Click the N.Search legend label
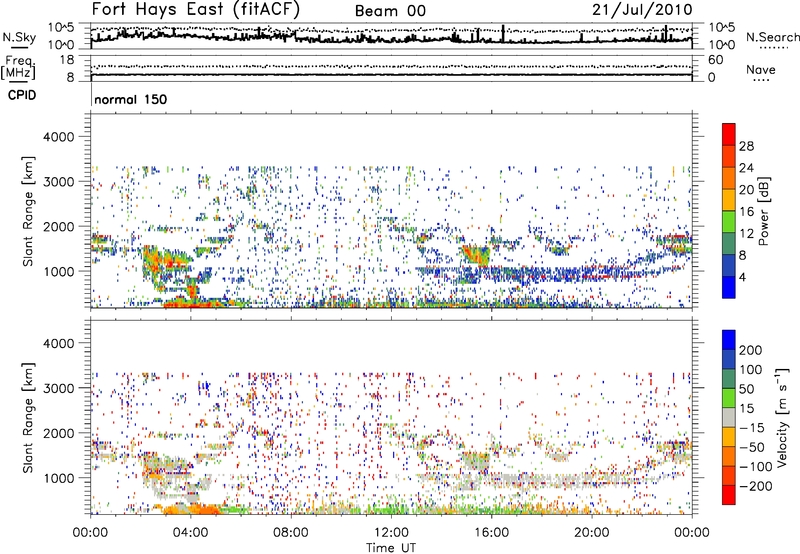The width and height of the screenshot is (800, 554). click(772, 37)
